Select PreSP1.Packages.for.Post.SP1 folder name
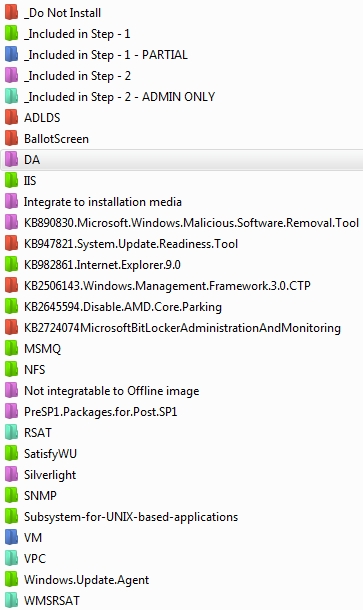 pyautogui.click(x=101, y=412)
